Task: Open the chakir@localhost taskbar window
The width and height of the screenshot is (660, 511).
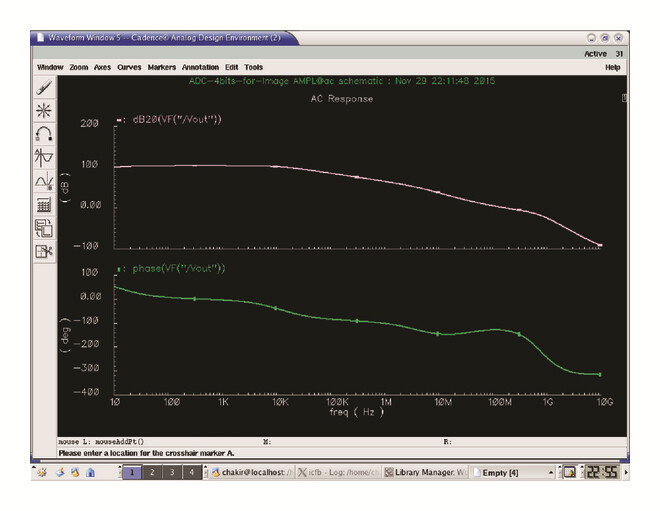Action: click(x=252, y=473)
